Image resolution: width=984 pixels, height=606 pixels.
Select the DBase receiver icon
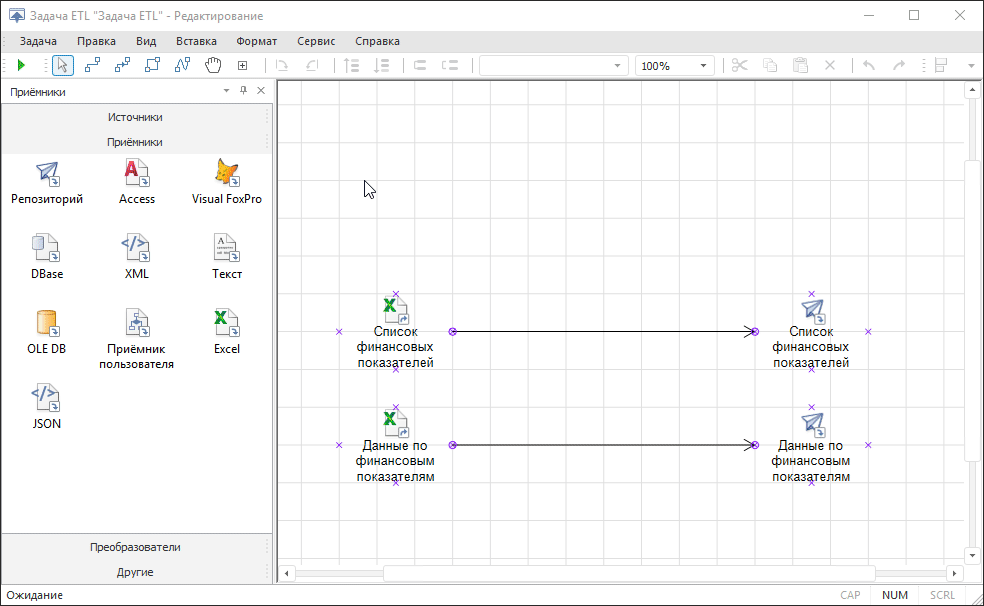46,248
